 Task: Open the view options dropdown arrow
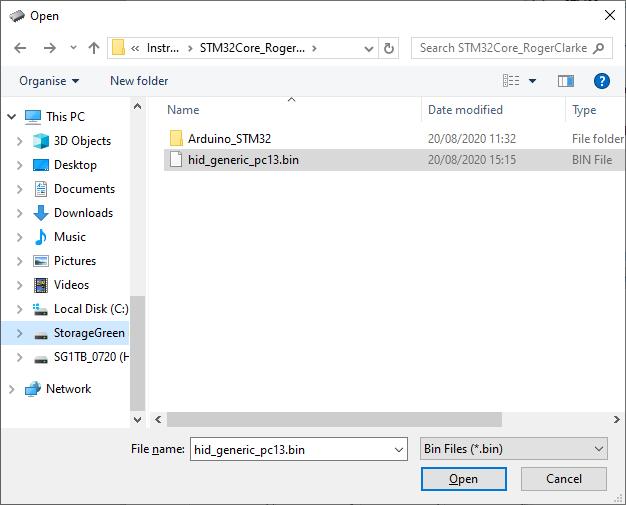click(532, 81)
